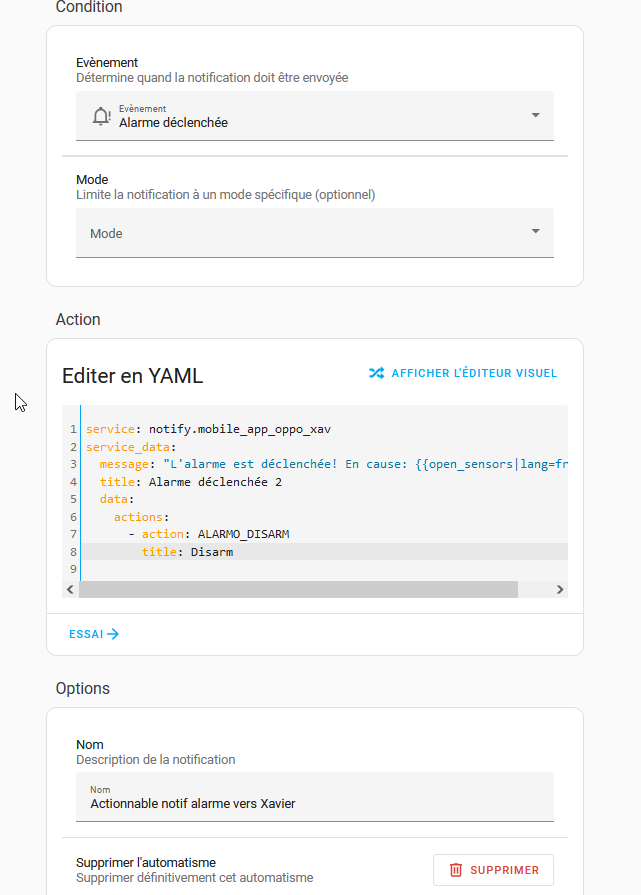The image size is (641, 895).
Task: Click the shuffle icon beside Afficher l'éditeur visuel
Action: [376, 373]
